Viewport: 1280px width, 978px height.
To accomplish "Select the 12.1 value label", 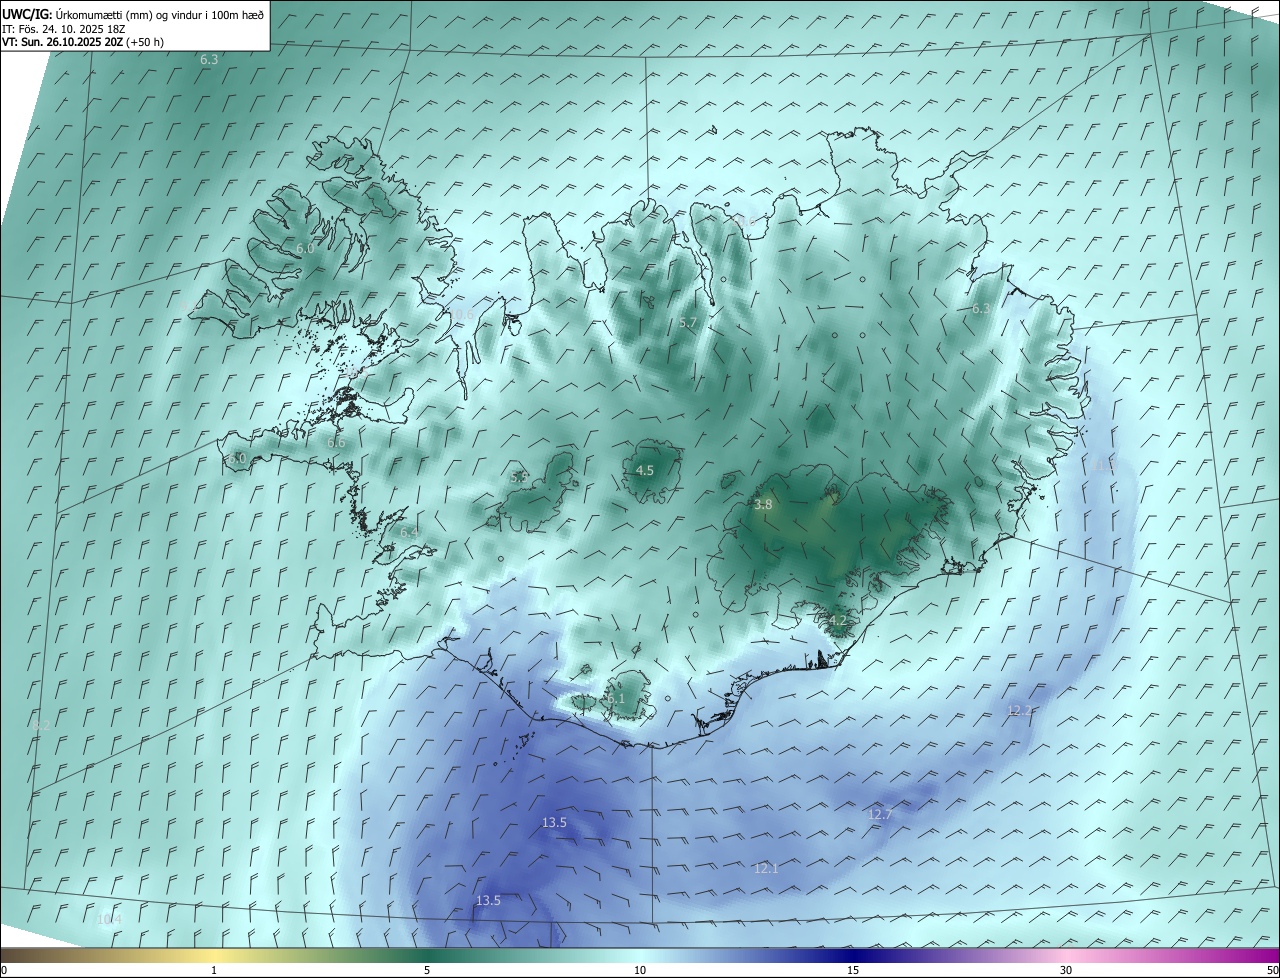I will click(x=766, y=868).
